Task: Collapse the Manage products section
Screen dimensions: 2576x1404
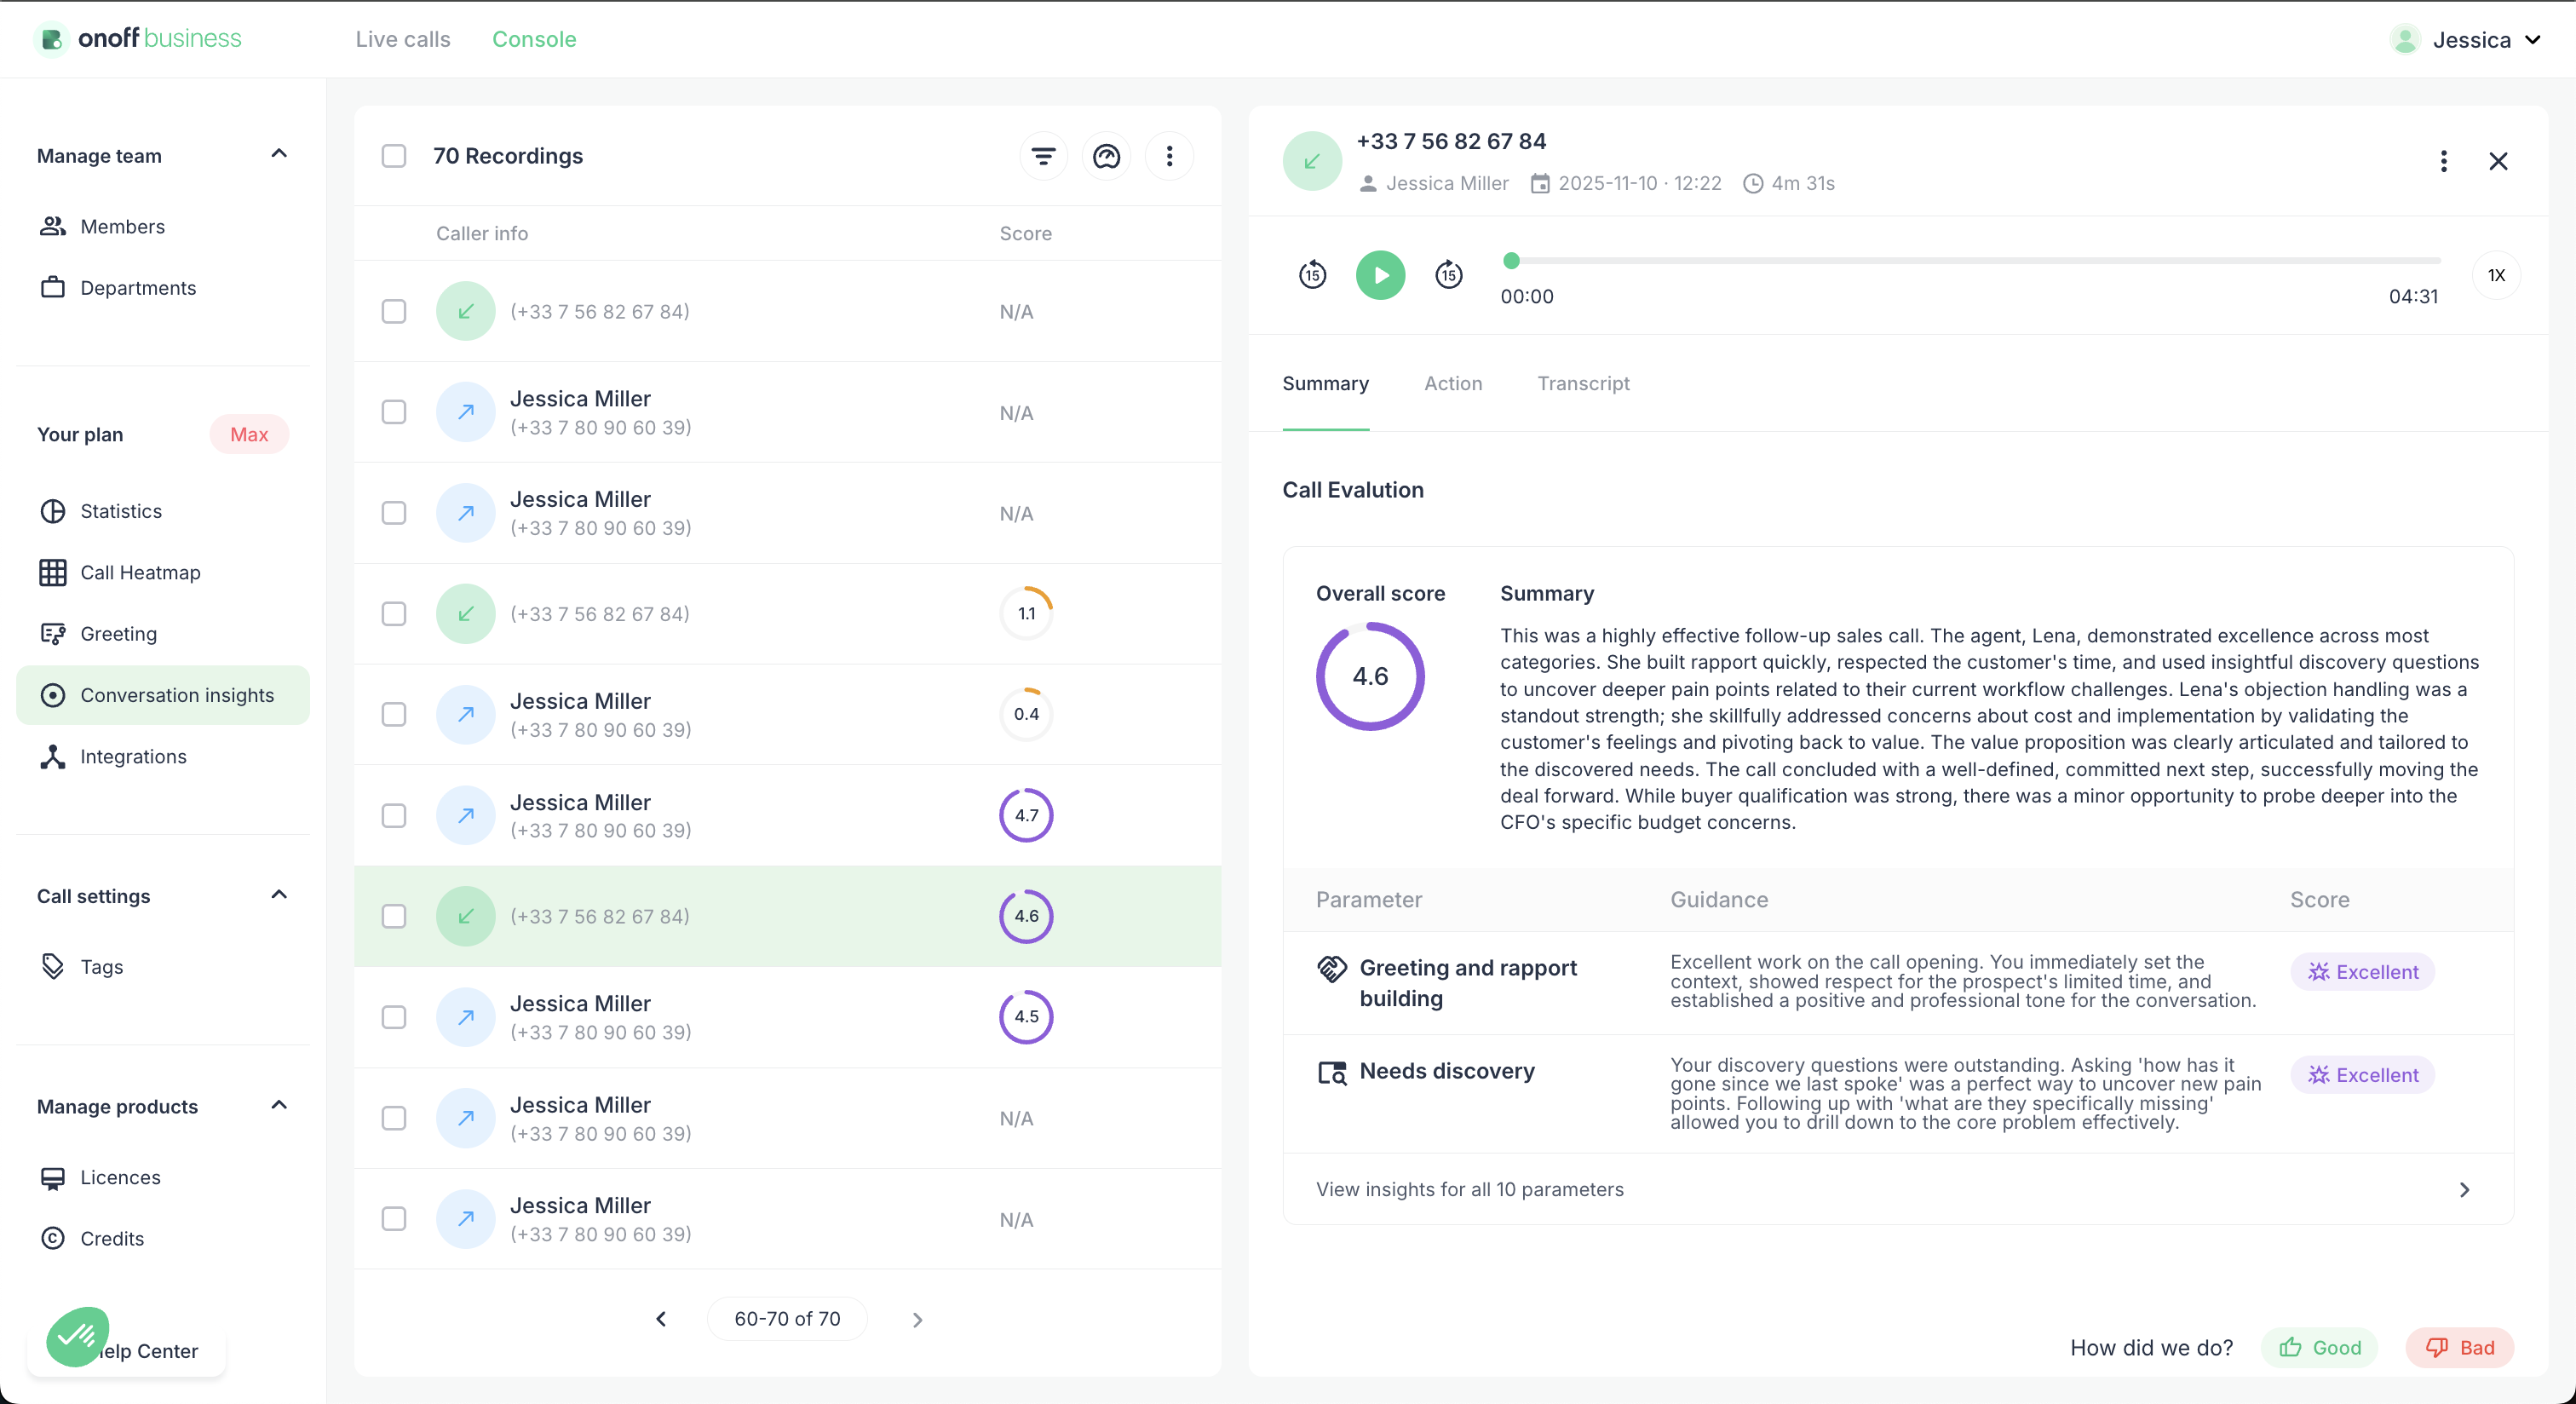Action: coord(279,1105)
